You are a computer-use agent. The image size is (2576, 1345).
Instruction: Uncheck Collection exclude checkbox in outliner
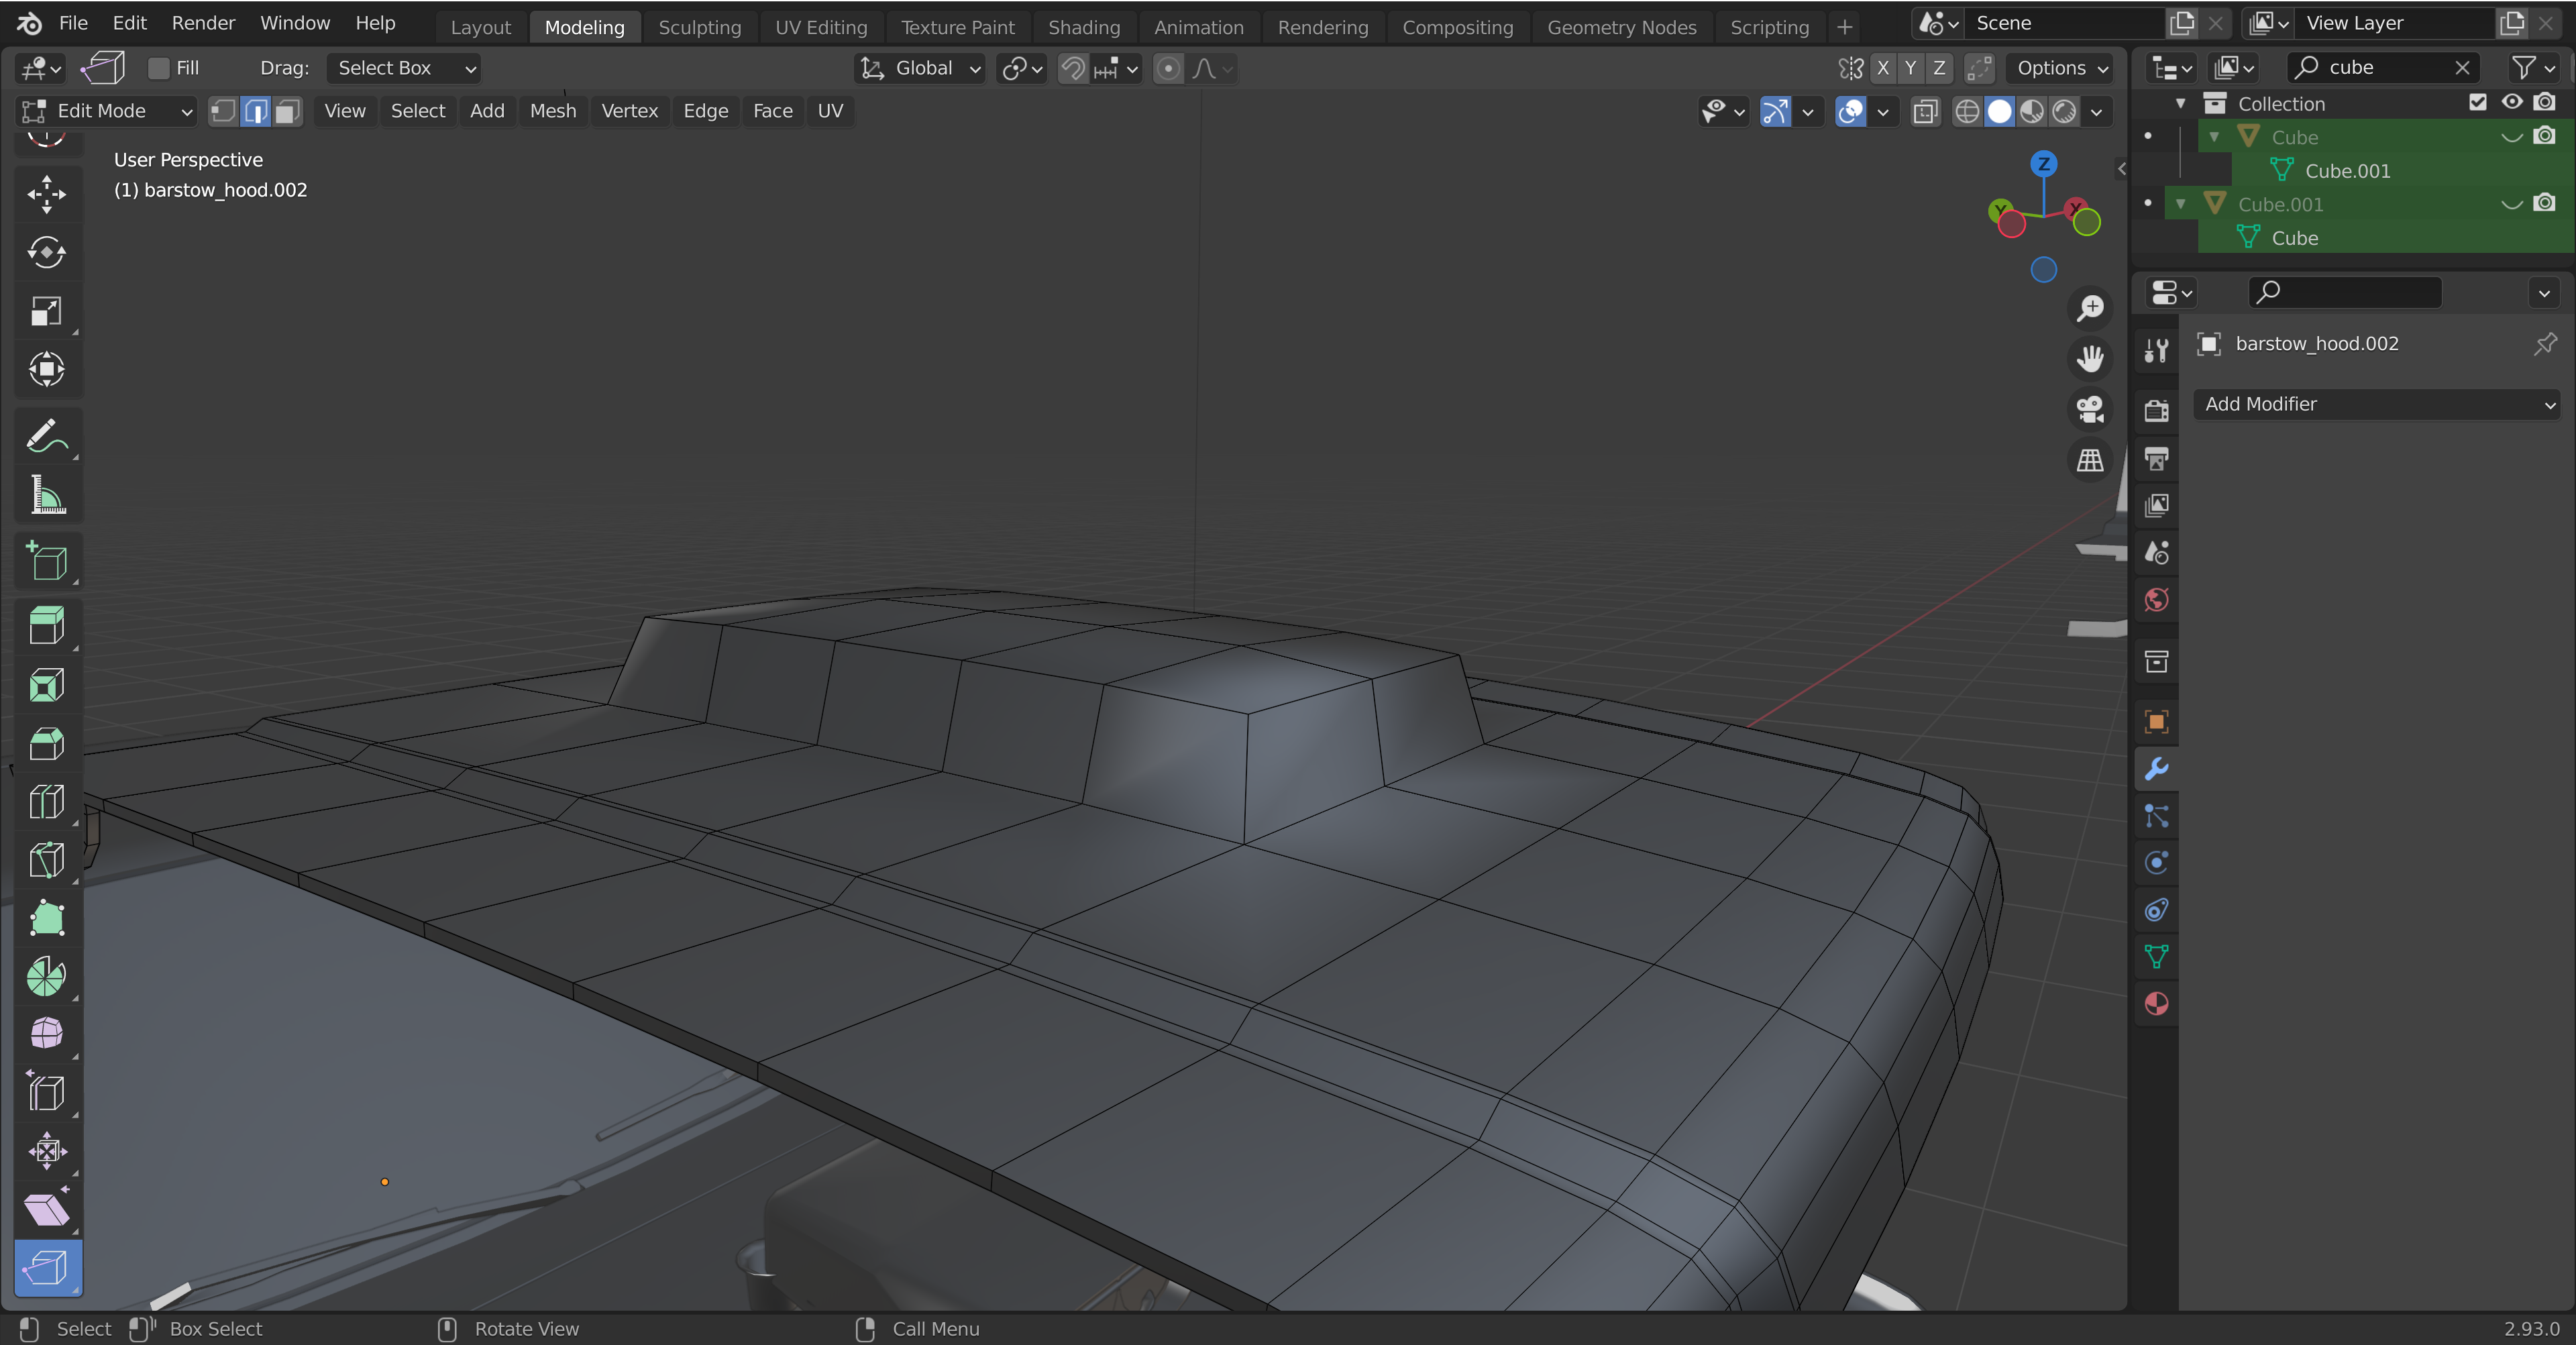tap(2478, 103)
